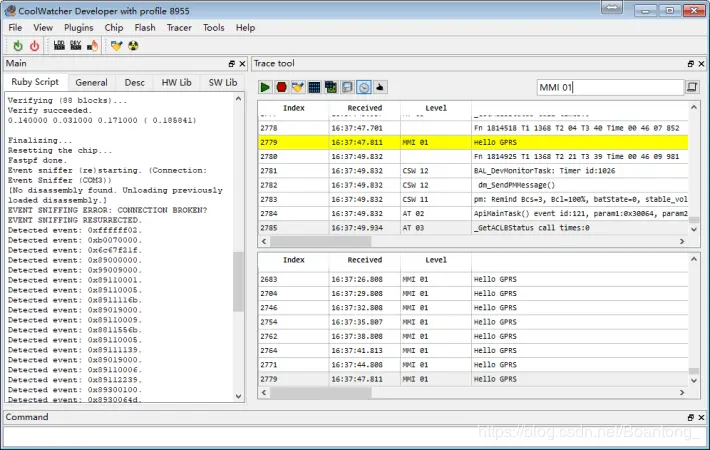Open the Tracer menu
The image size is (710, 450).
click(x=179, y=28)
